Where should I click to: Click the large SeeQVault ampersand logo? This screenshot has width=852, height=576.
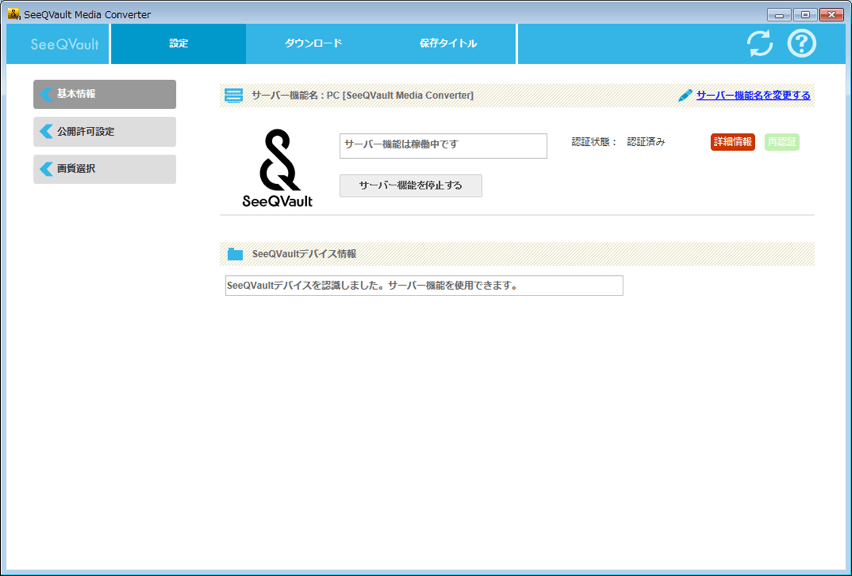point(278,168)
